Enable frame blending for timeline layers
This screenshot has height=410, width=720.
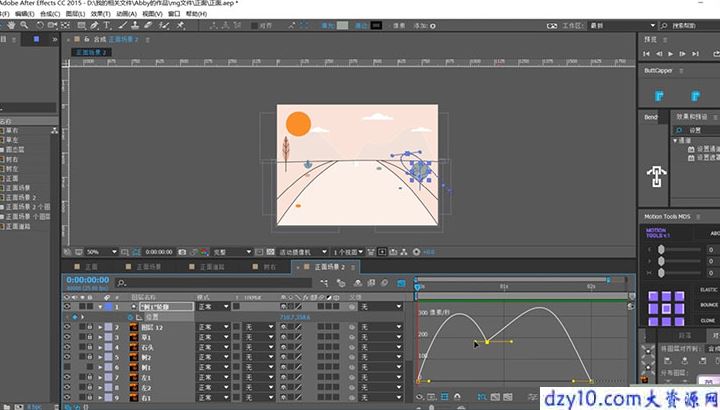(x=371, y=283)
